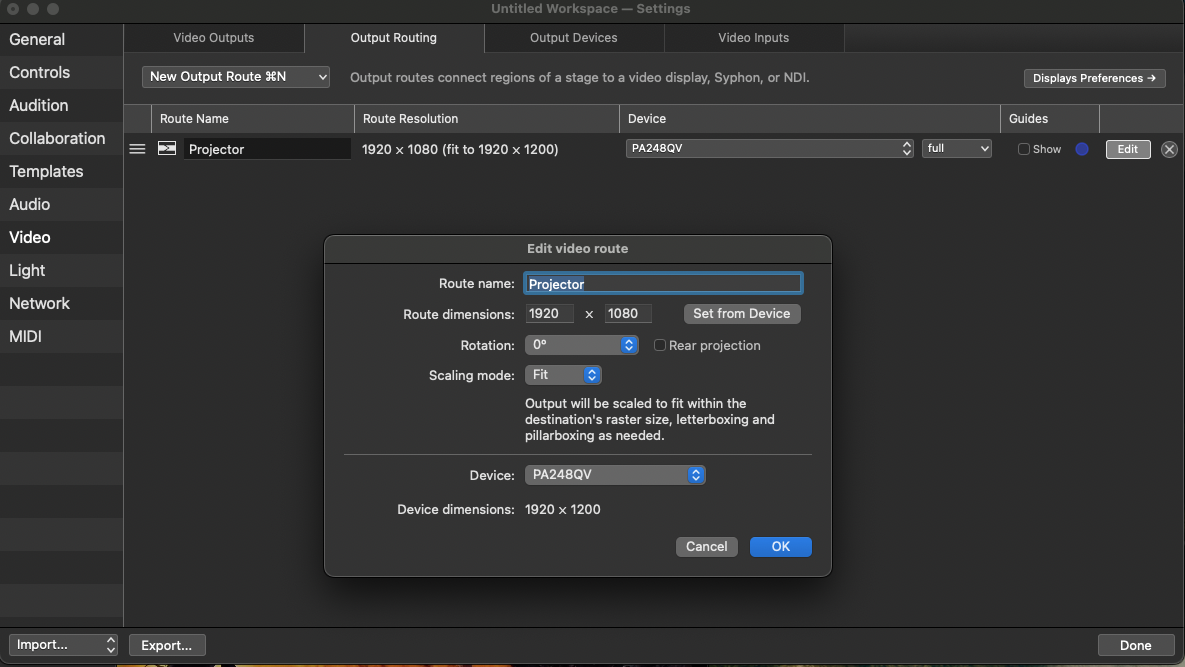Viewport: 1185px width, 667px height.
Task: Remove the Projector route with the X icon
Action: click(x=1169, y=149)
